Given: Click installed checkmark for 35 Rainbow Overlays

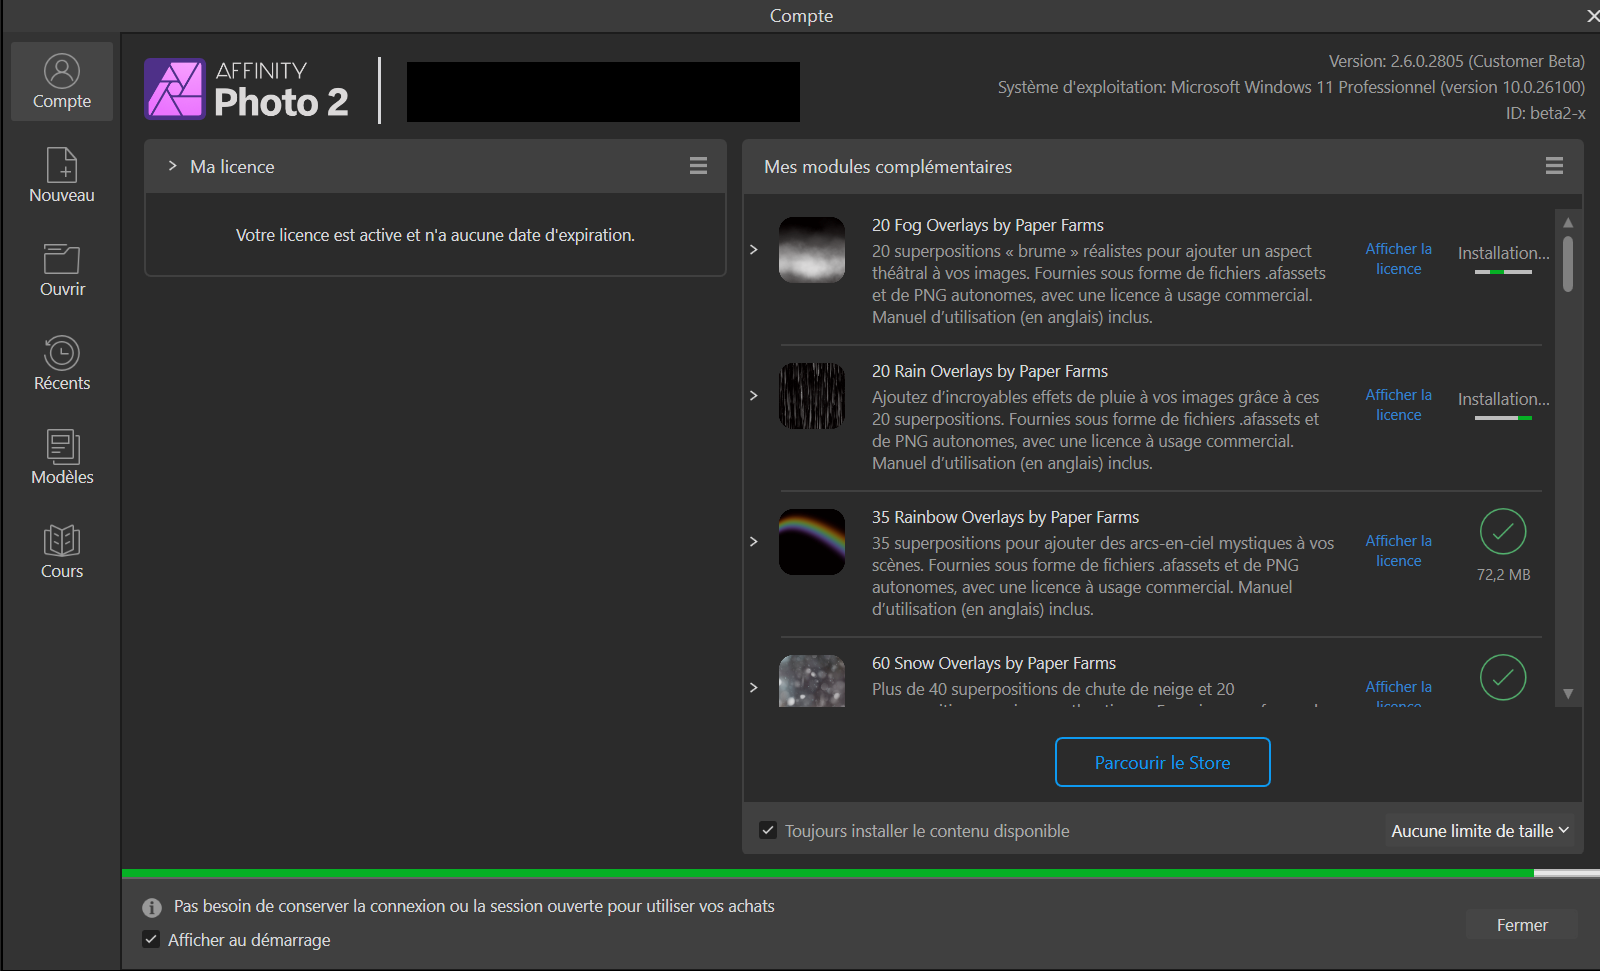Looking at the screenshot, I should 1503,531.
